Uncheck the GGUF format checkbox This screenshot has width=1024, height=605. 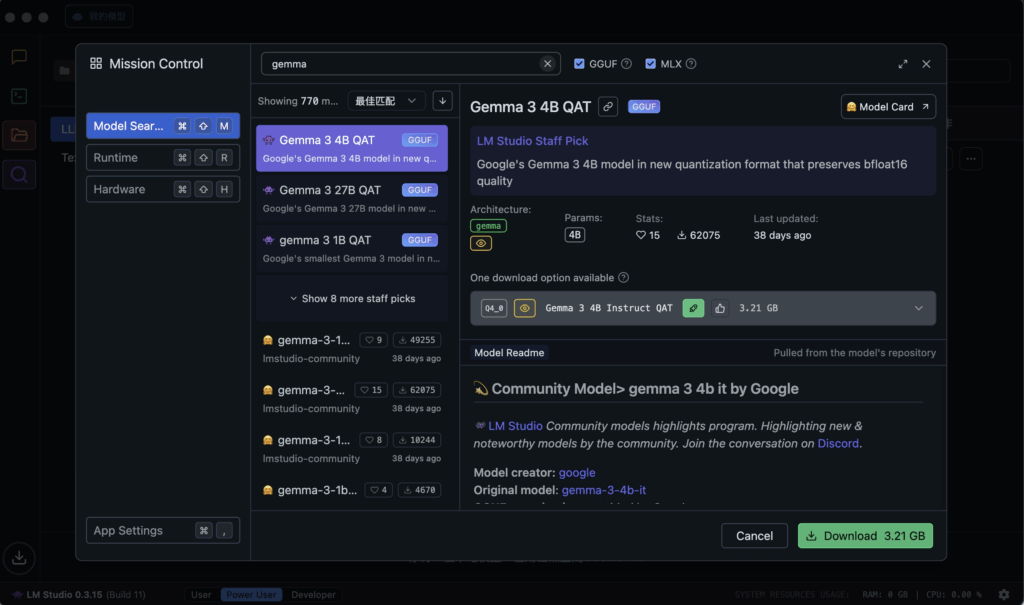[579, 64]
